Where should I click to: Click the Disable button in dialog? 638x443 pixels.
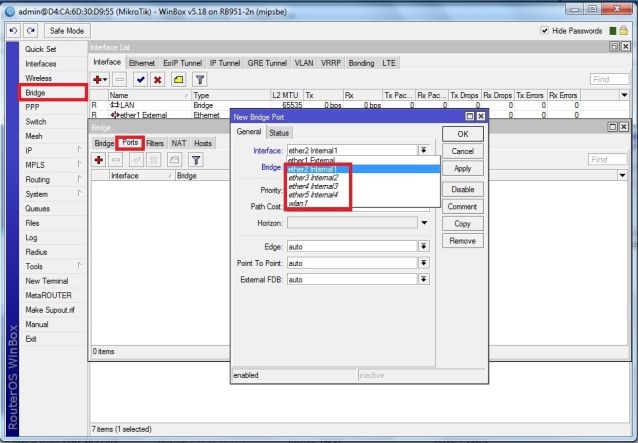(x=463, y=189)
